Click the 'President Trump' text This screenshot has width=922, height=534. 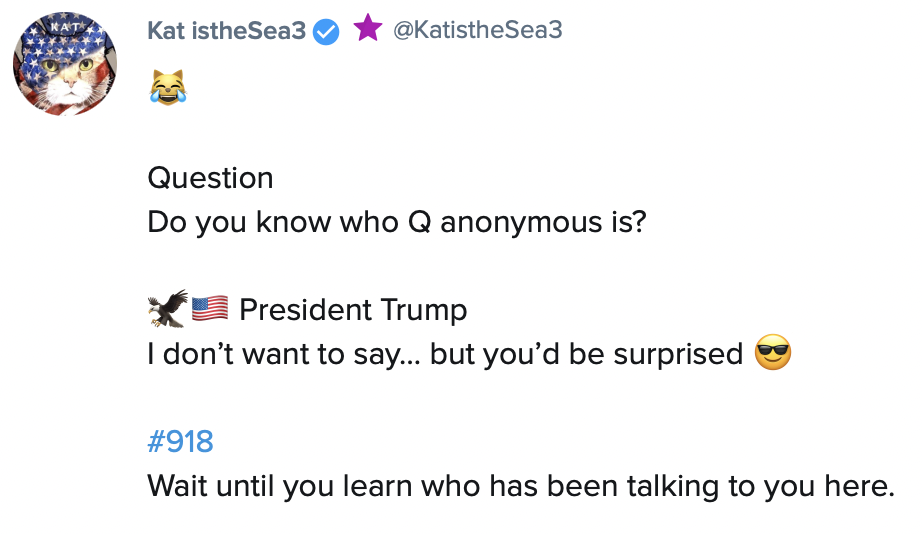point(353,310)
